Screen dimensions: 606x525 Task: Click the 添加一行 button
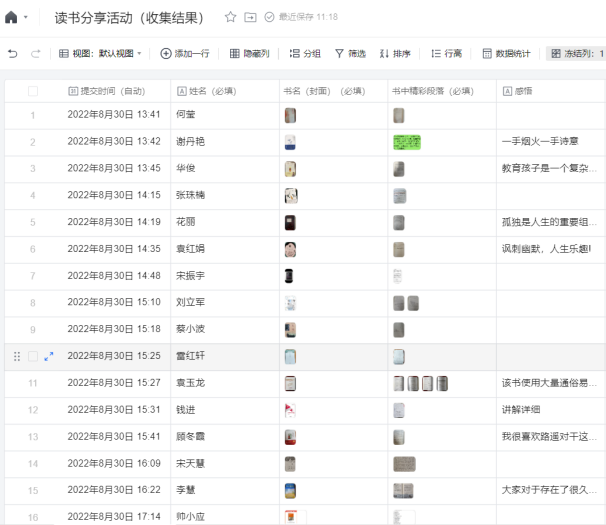(x=184, y=53)
